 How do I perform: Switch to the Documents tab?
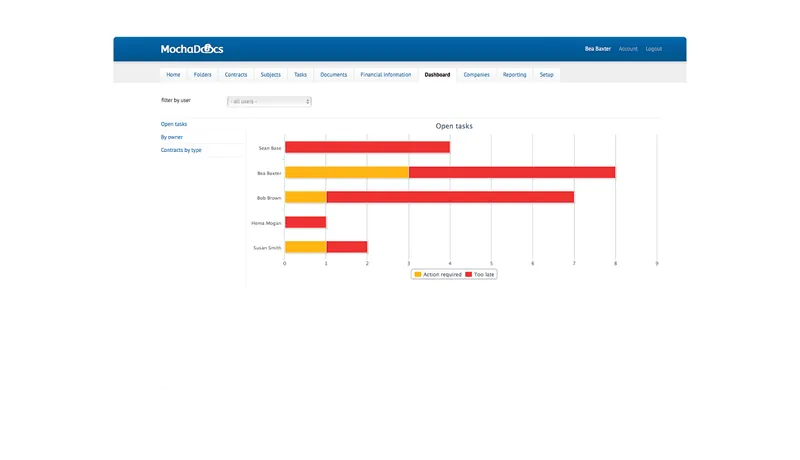334,74
